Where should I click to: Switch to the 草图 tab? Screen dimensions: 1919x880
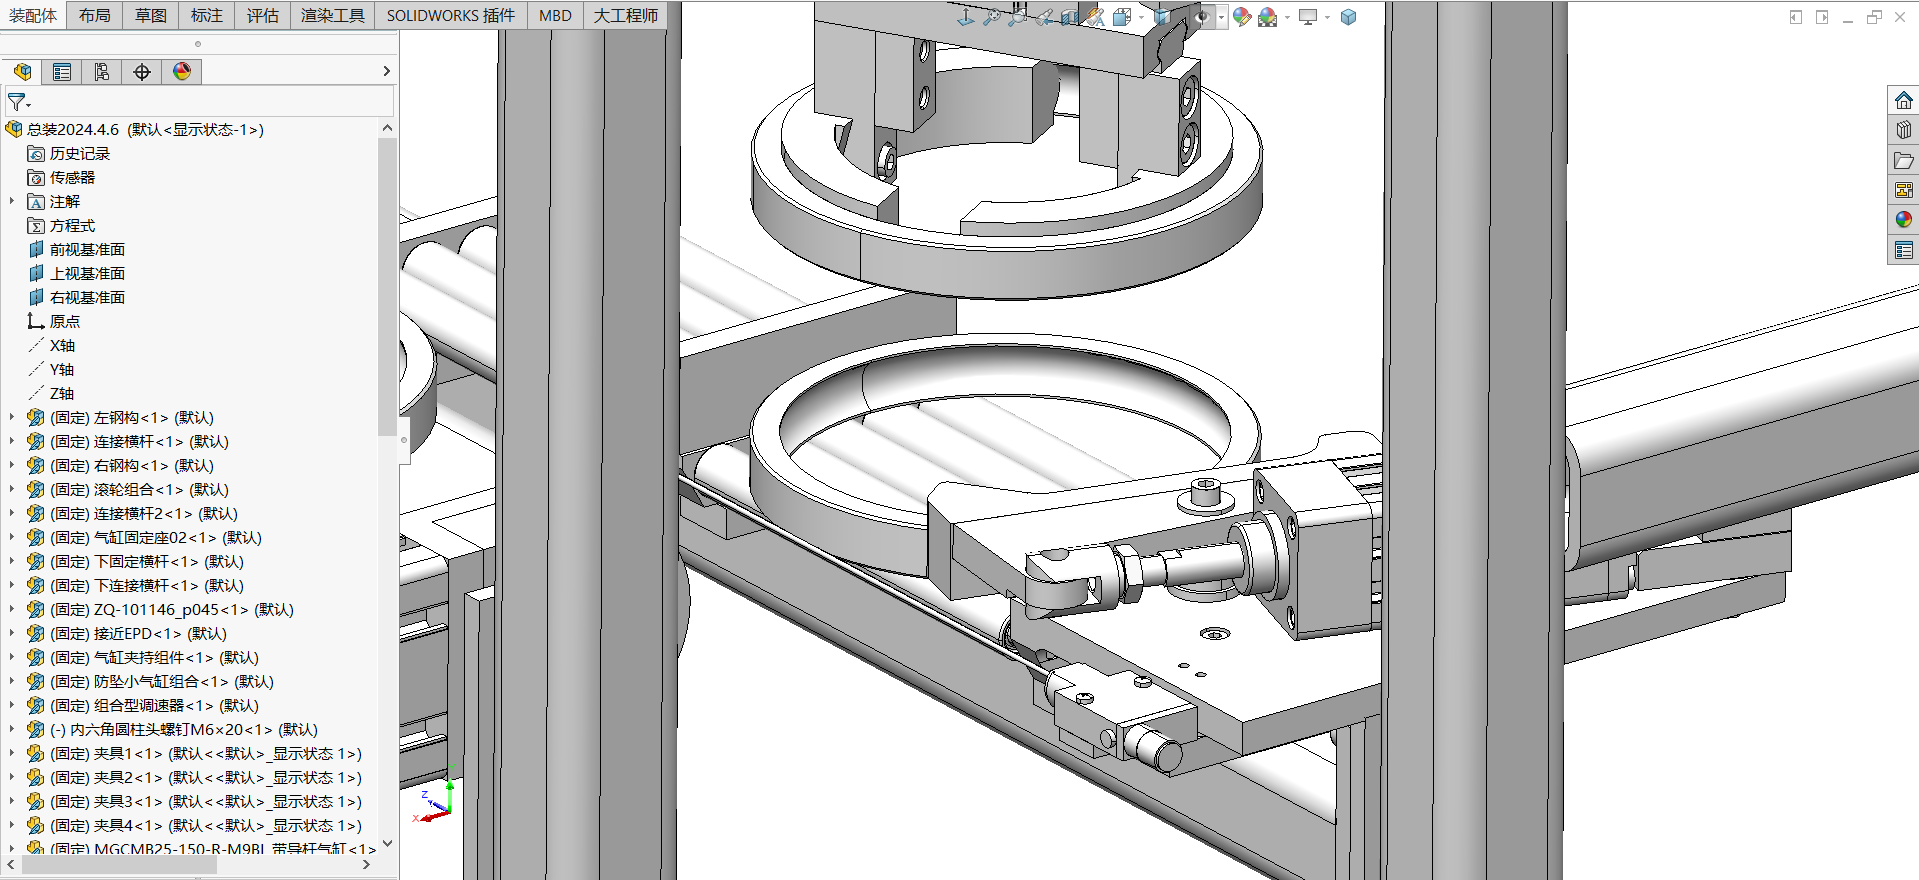[x=151, y=15]
